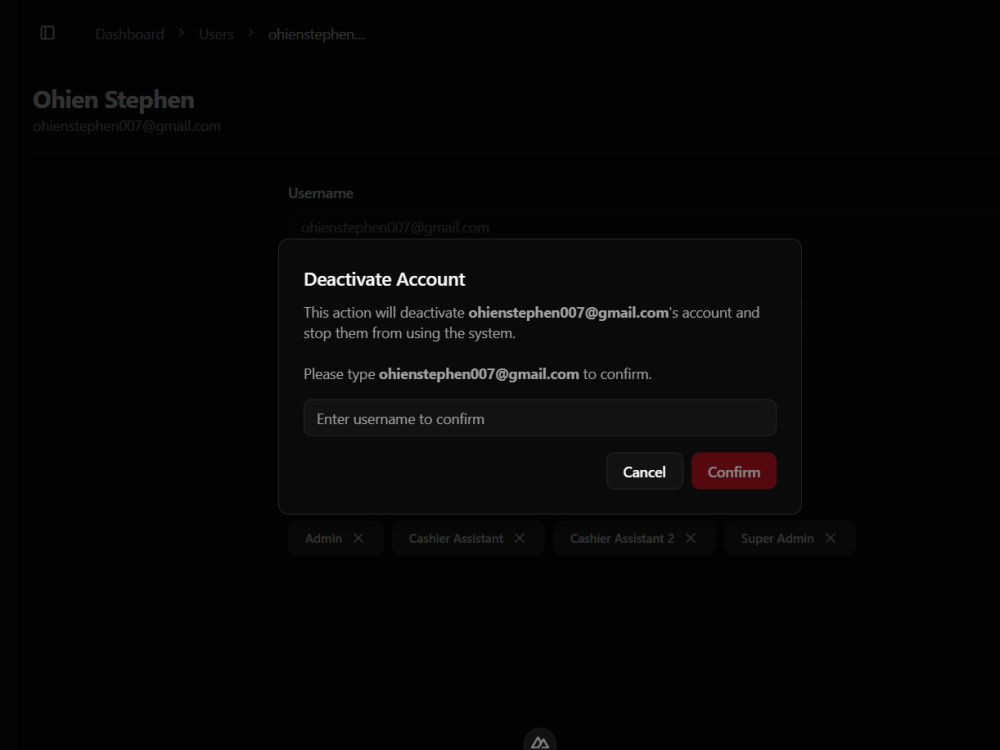
Task: Toggle the sidebar panel icon
Action: (47, 33)
